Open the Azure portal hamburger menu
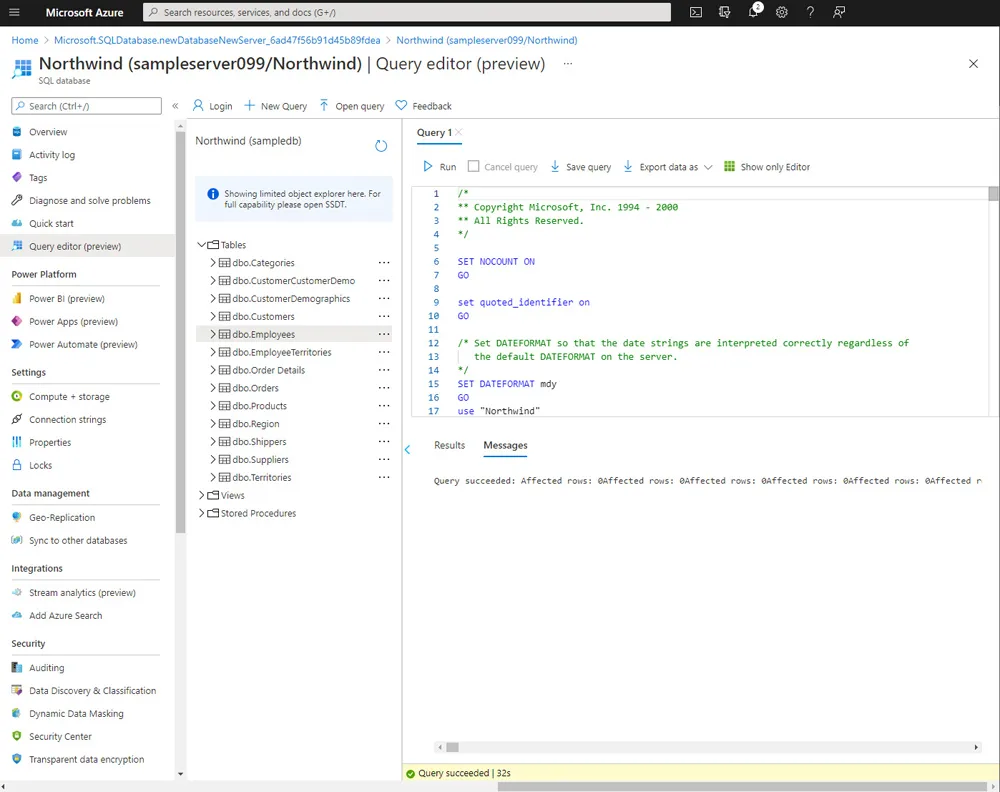This screenshot has height=792, width=1000. [14, 12]
